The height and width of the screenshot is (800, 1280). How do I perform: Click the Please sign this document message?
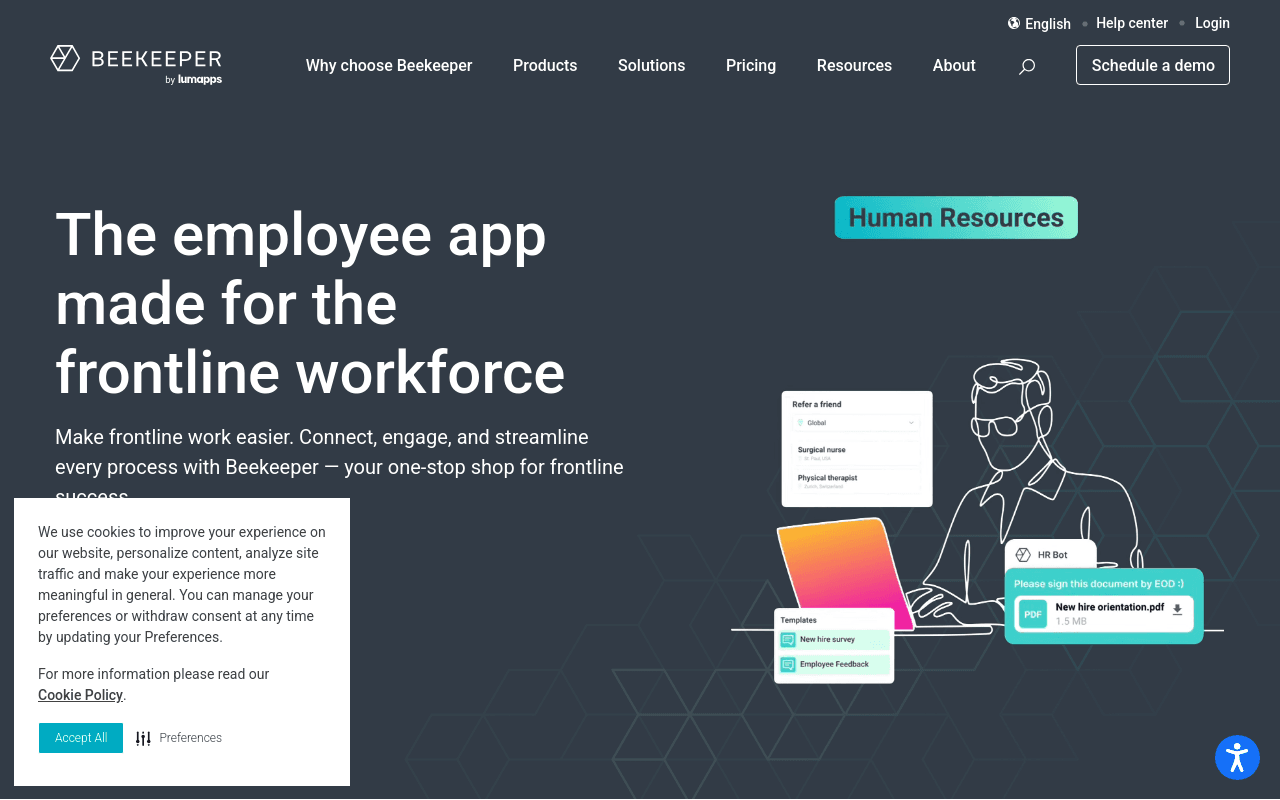(1099, 584)
